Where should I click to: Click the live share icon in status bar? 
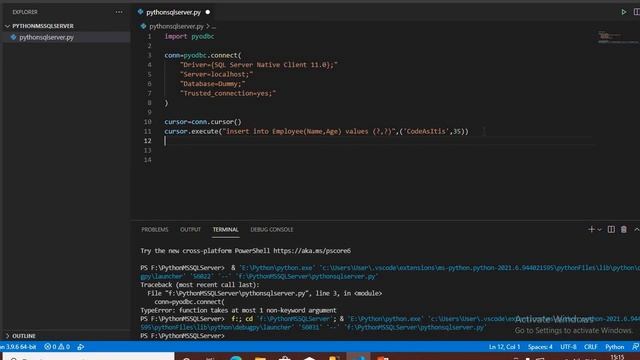(x=81, y=347)
